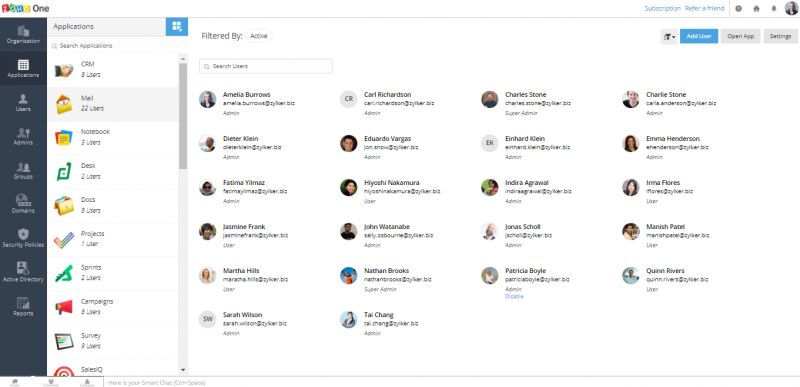Open the Reports sidebar section
This screenshot has height=387, width=800.
23,306
